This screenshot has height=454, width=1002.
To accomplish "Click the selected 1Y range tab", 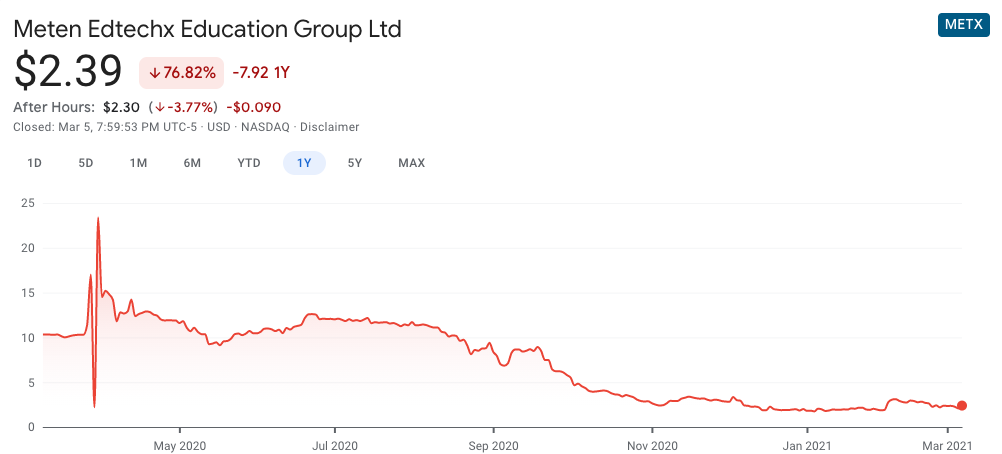I will [x=304, y=163].
